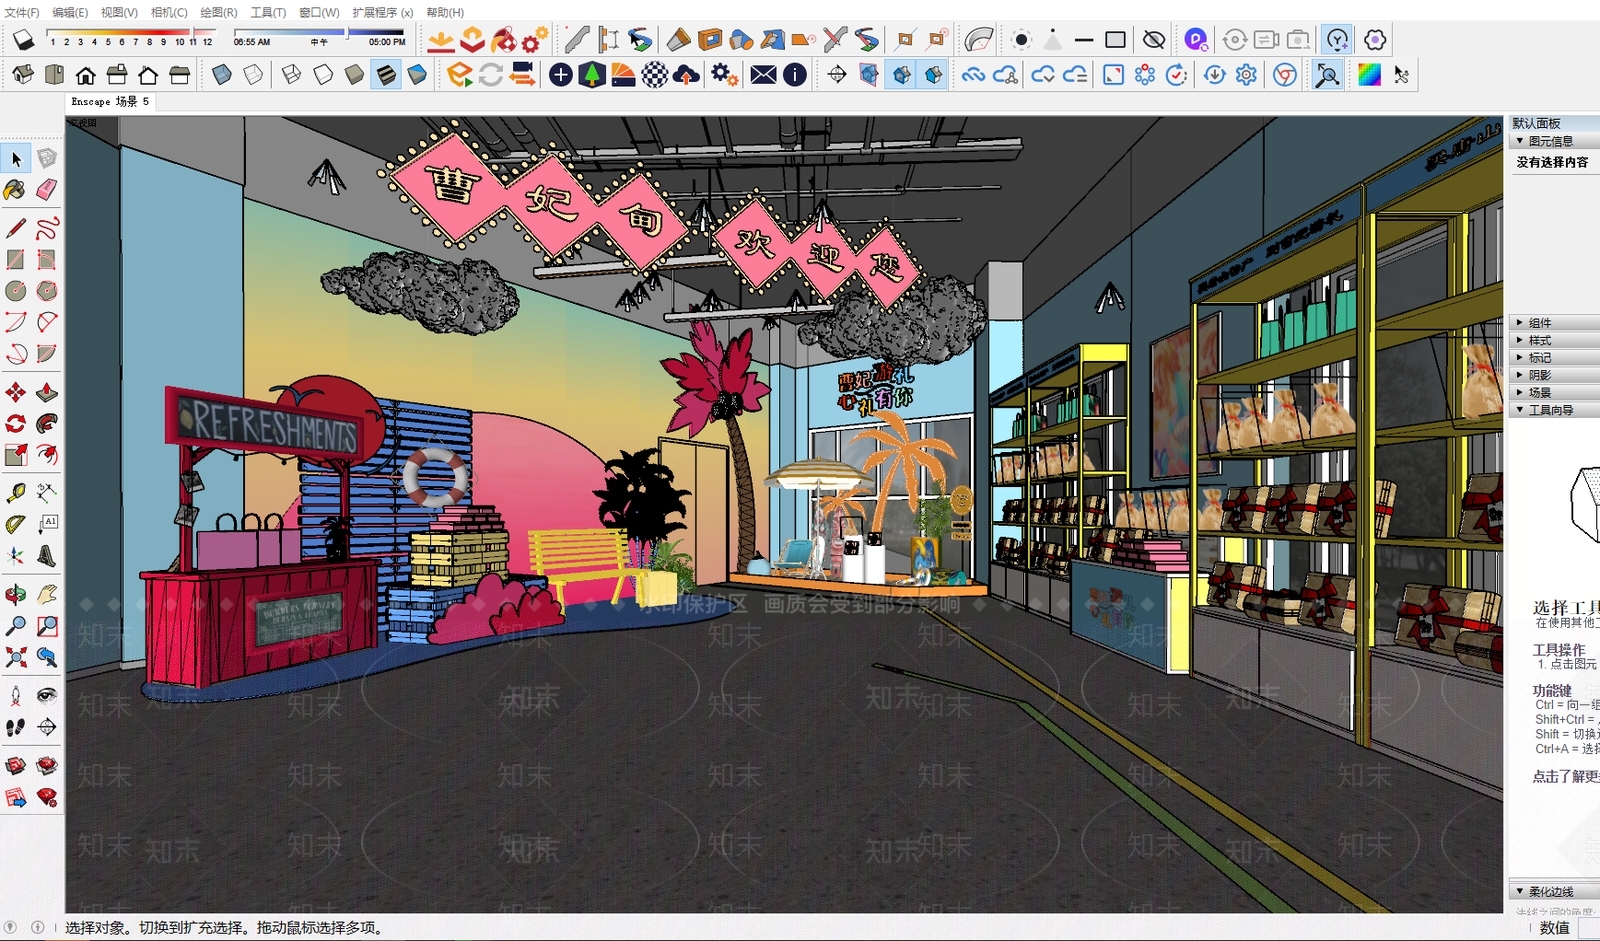
Task: Pick the Pan hand tool
Action: [47, 595]
